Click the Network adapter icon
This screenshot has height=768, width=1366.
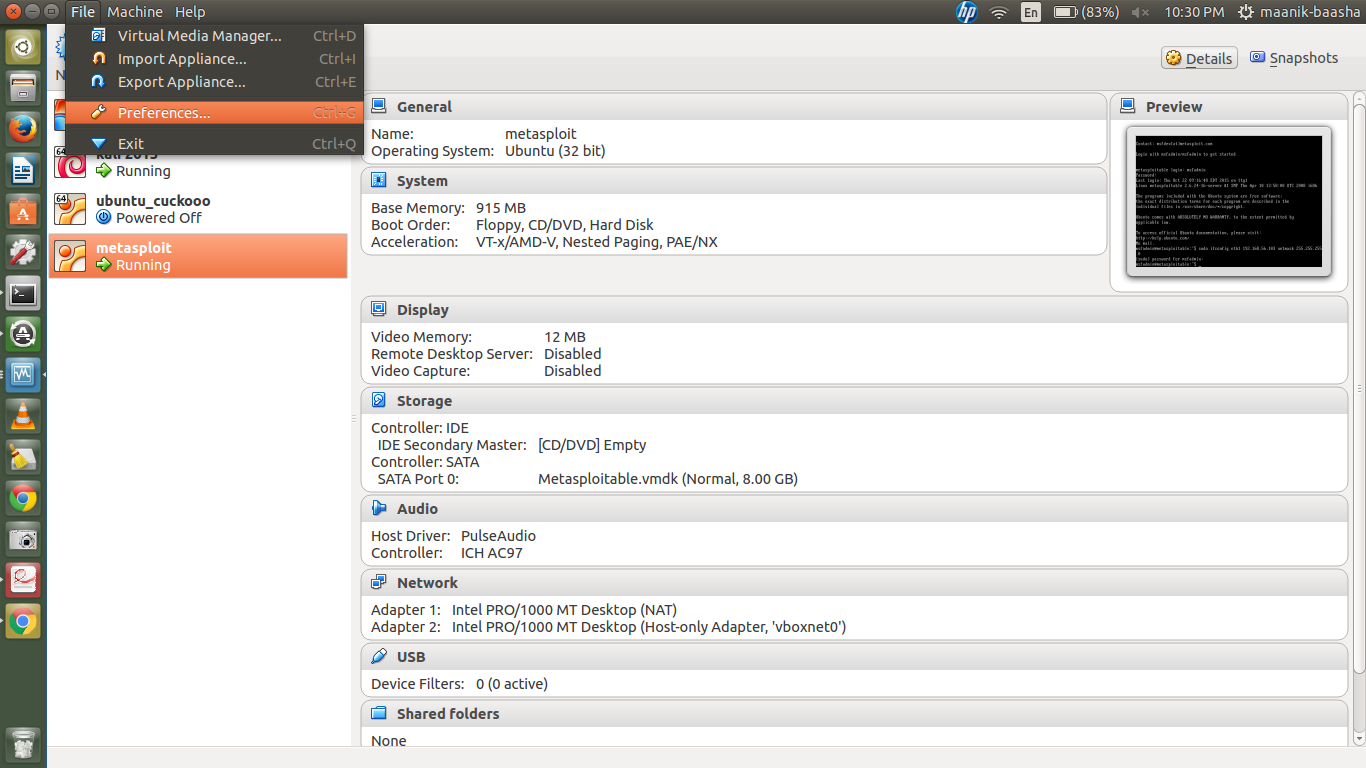(379, 583)
